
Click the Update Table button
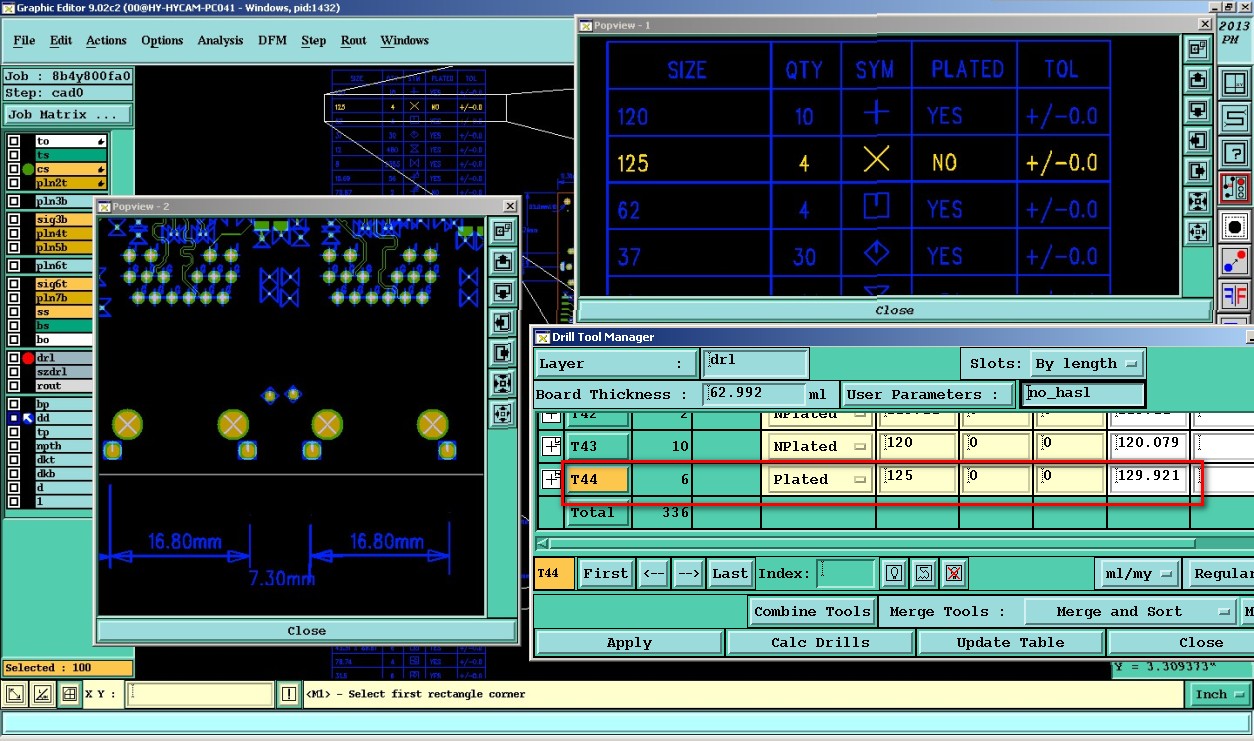[x=1010, y=642]
